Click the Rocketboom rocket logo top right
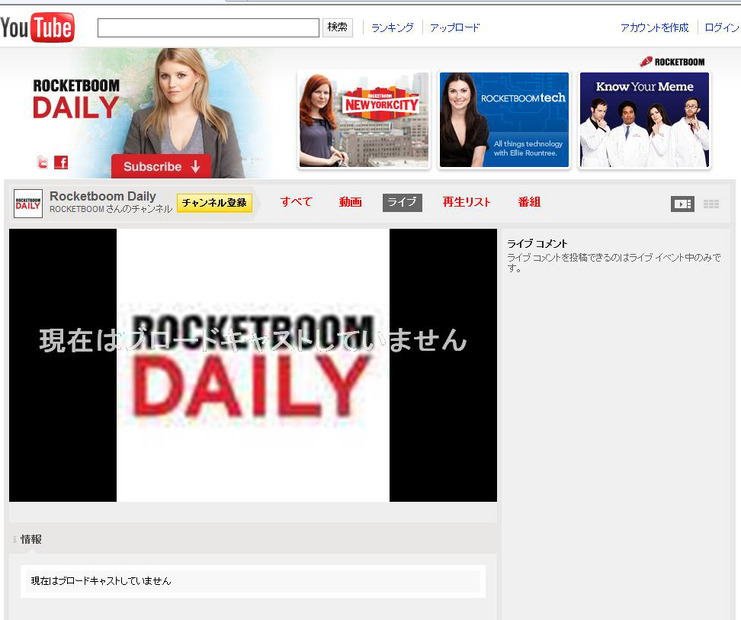The image size is (741, 620). click(x=672, y=62)
